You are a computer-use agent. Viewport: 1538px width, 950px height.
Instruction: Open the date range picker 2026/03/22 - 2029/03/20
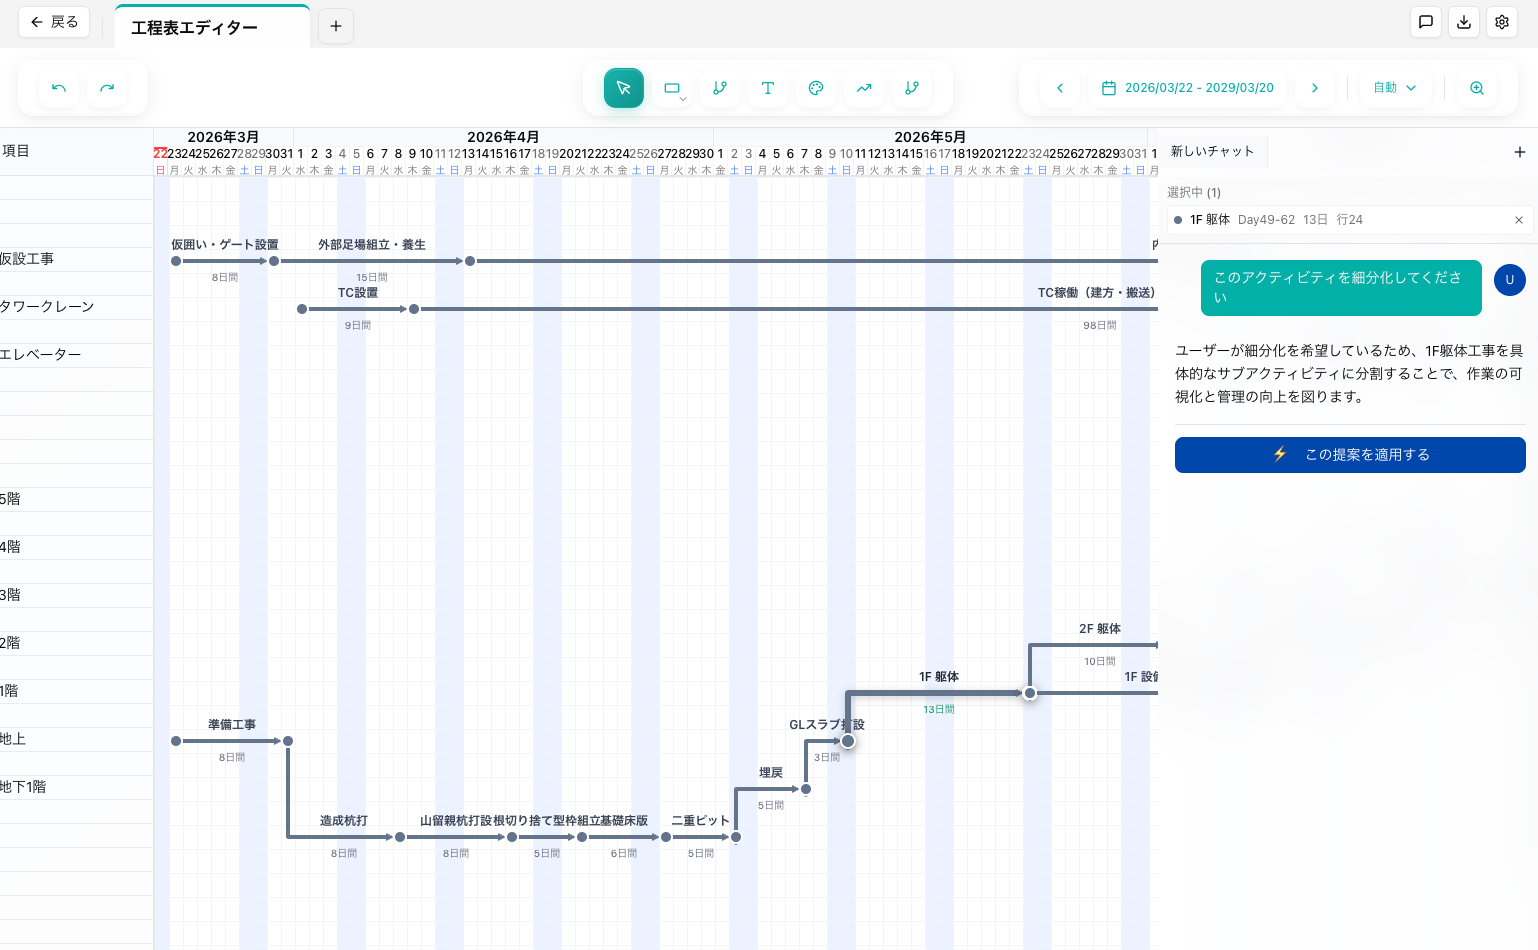[1188, 88]
